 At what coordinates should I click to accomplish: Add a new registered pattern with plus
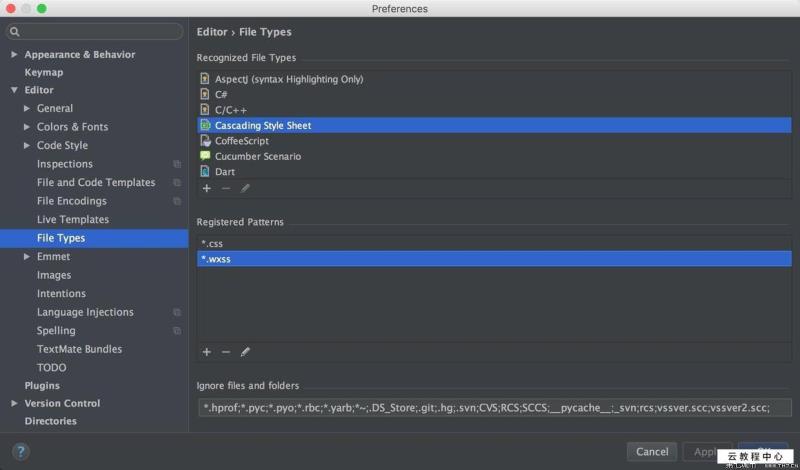click(x=207, y=352)
